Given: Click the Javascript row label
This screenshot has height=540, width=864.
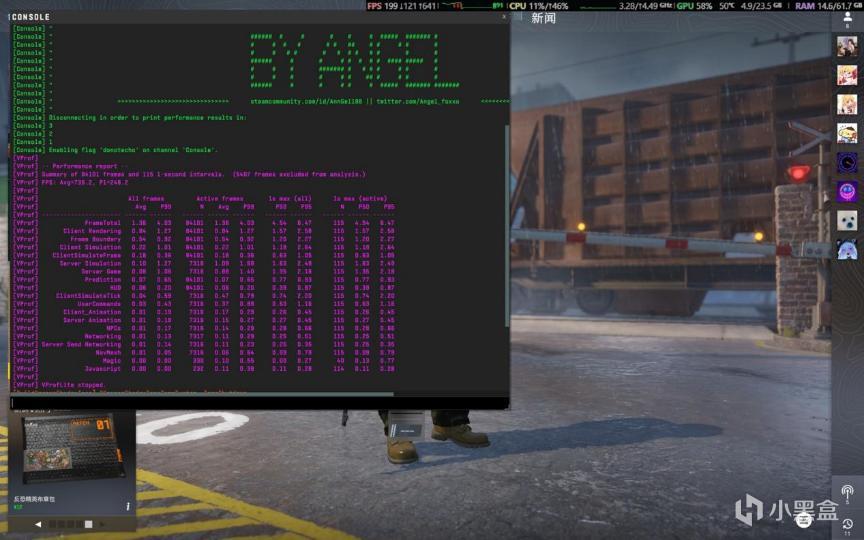Looking at the screenshot, I should (x=102, y=369).
